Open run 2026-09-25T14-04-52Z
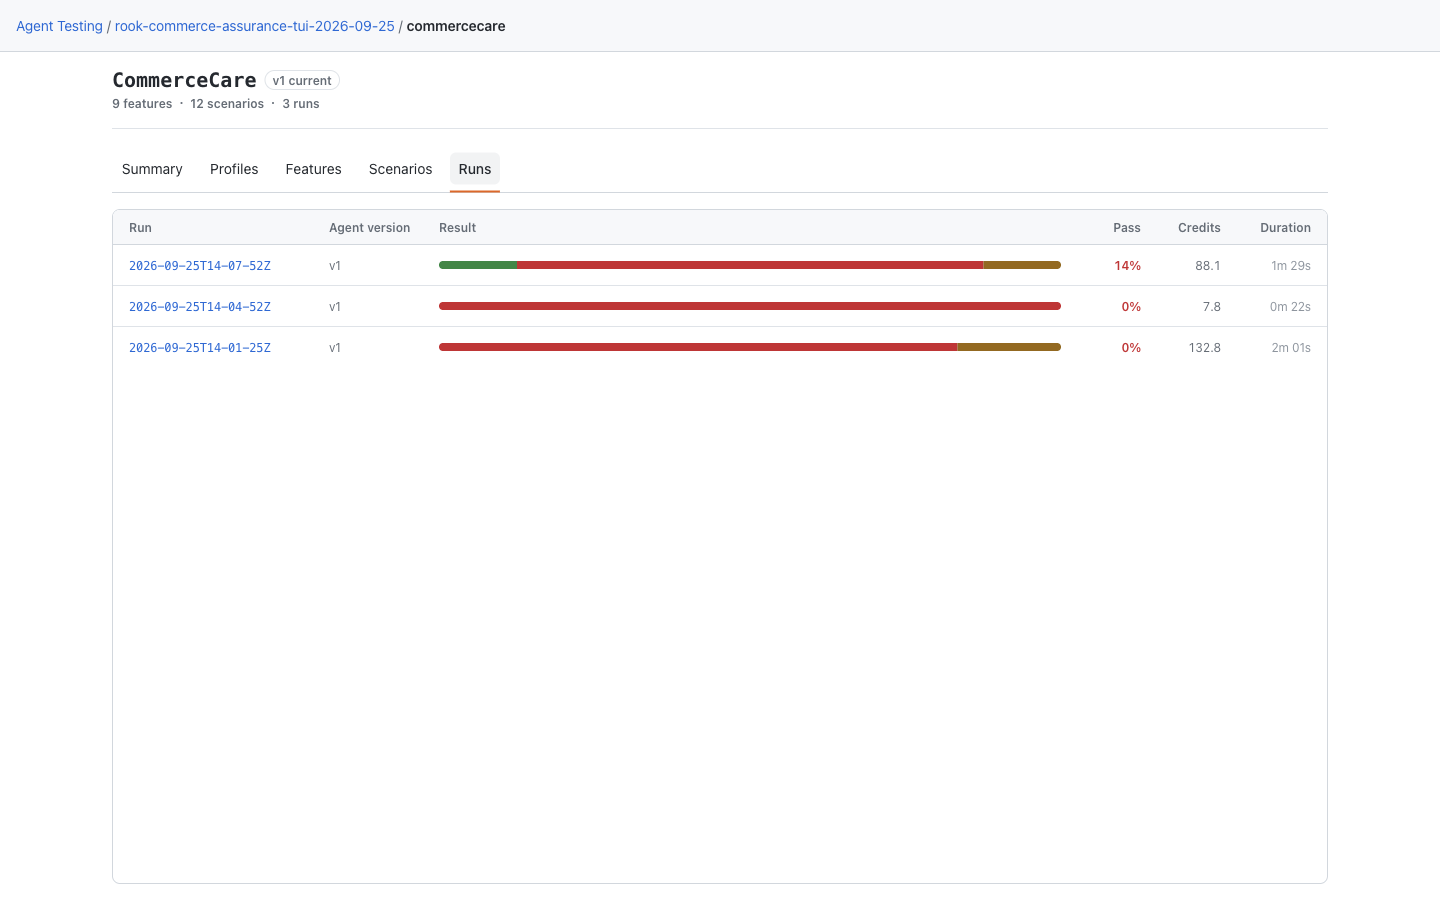The image size is (1440, 900). coord(200,307)
